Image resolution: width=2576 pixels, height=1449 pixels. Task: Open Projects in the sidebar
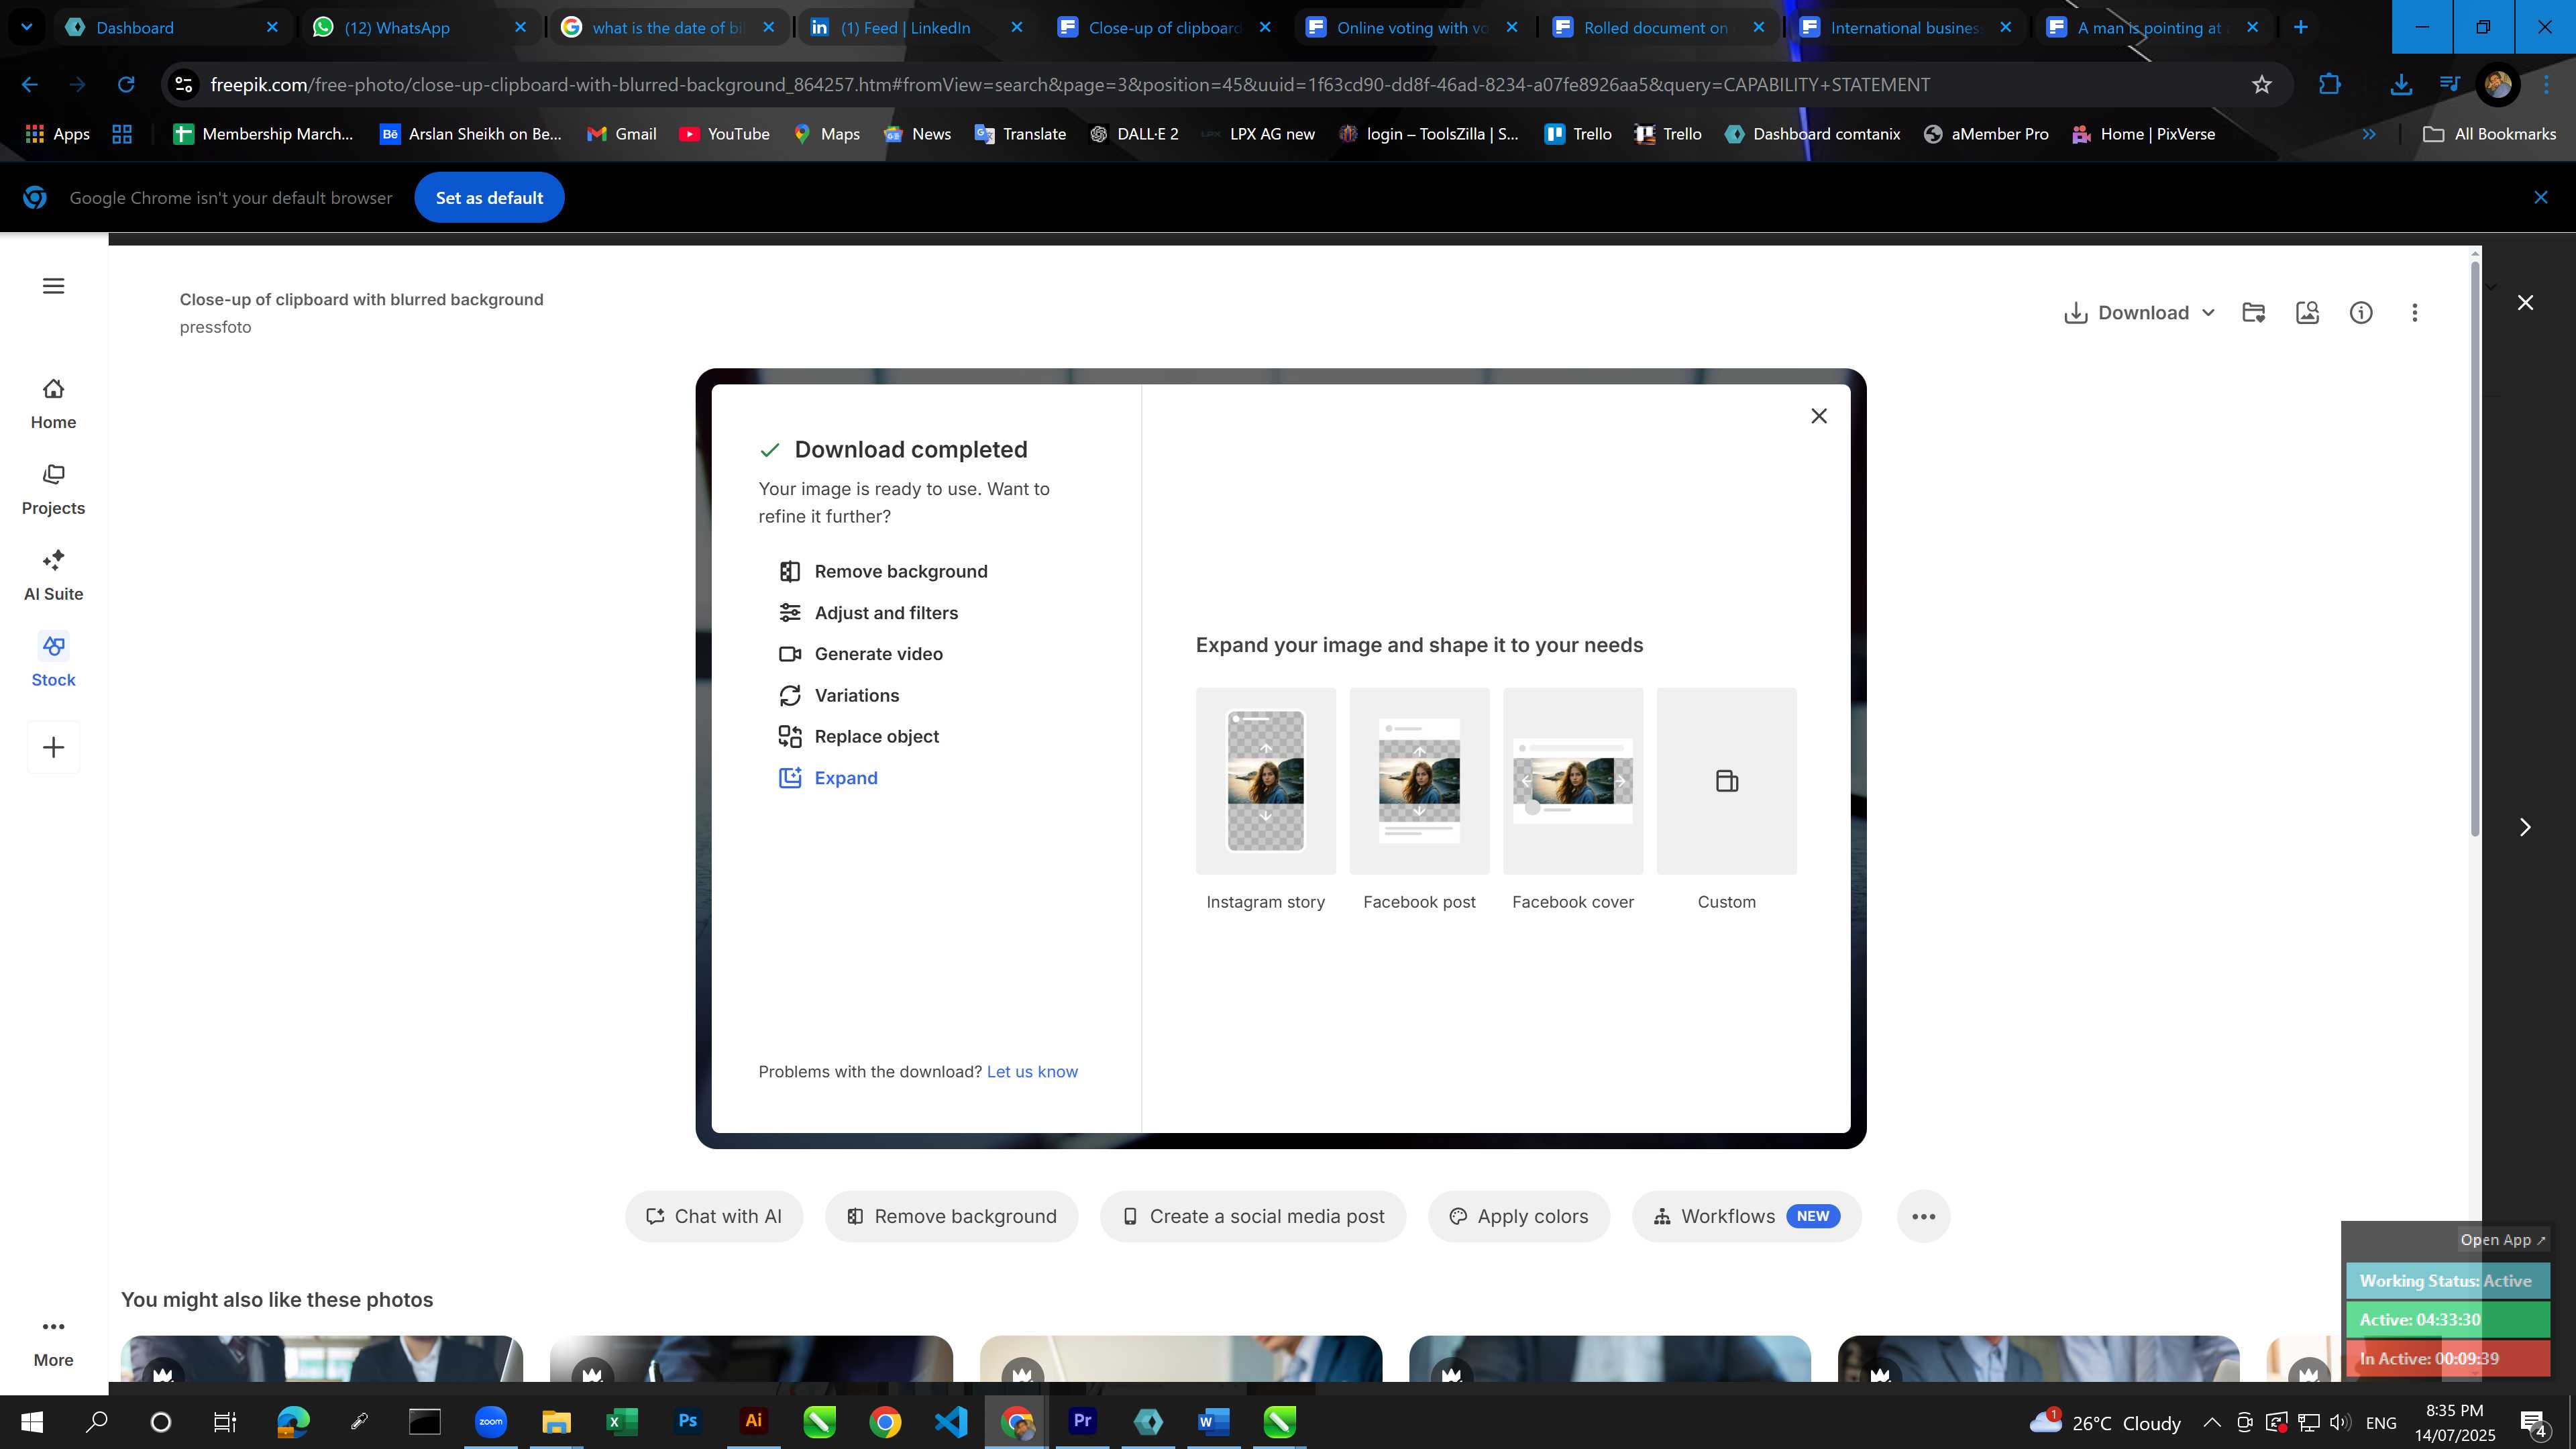point(54,490)
